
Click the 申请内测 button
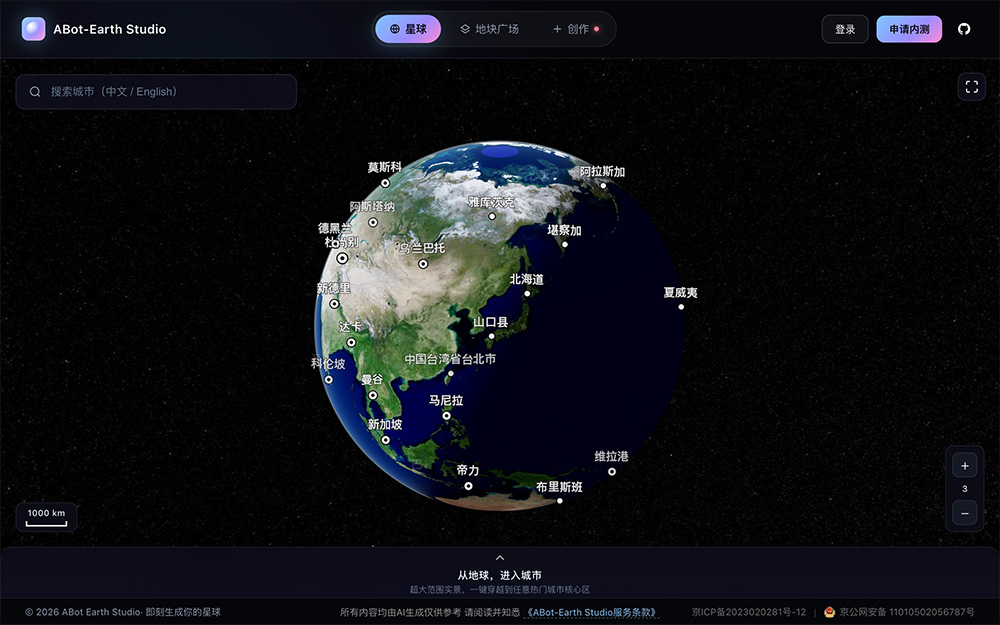point(909,29)
